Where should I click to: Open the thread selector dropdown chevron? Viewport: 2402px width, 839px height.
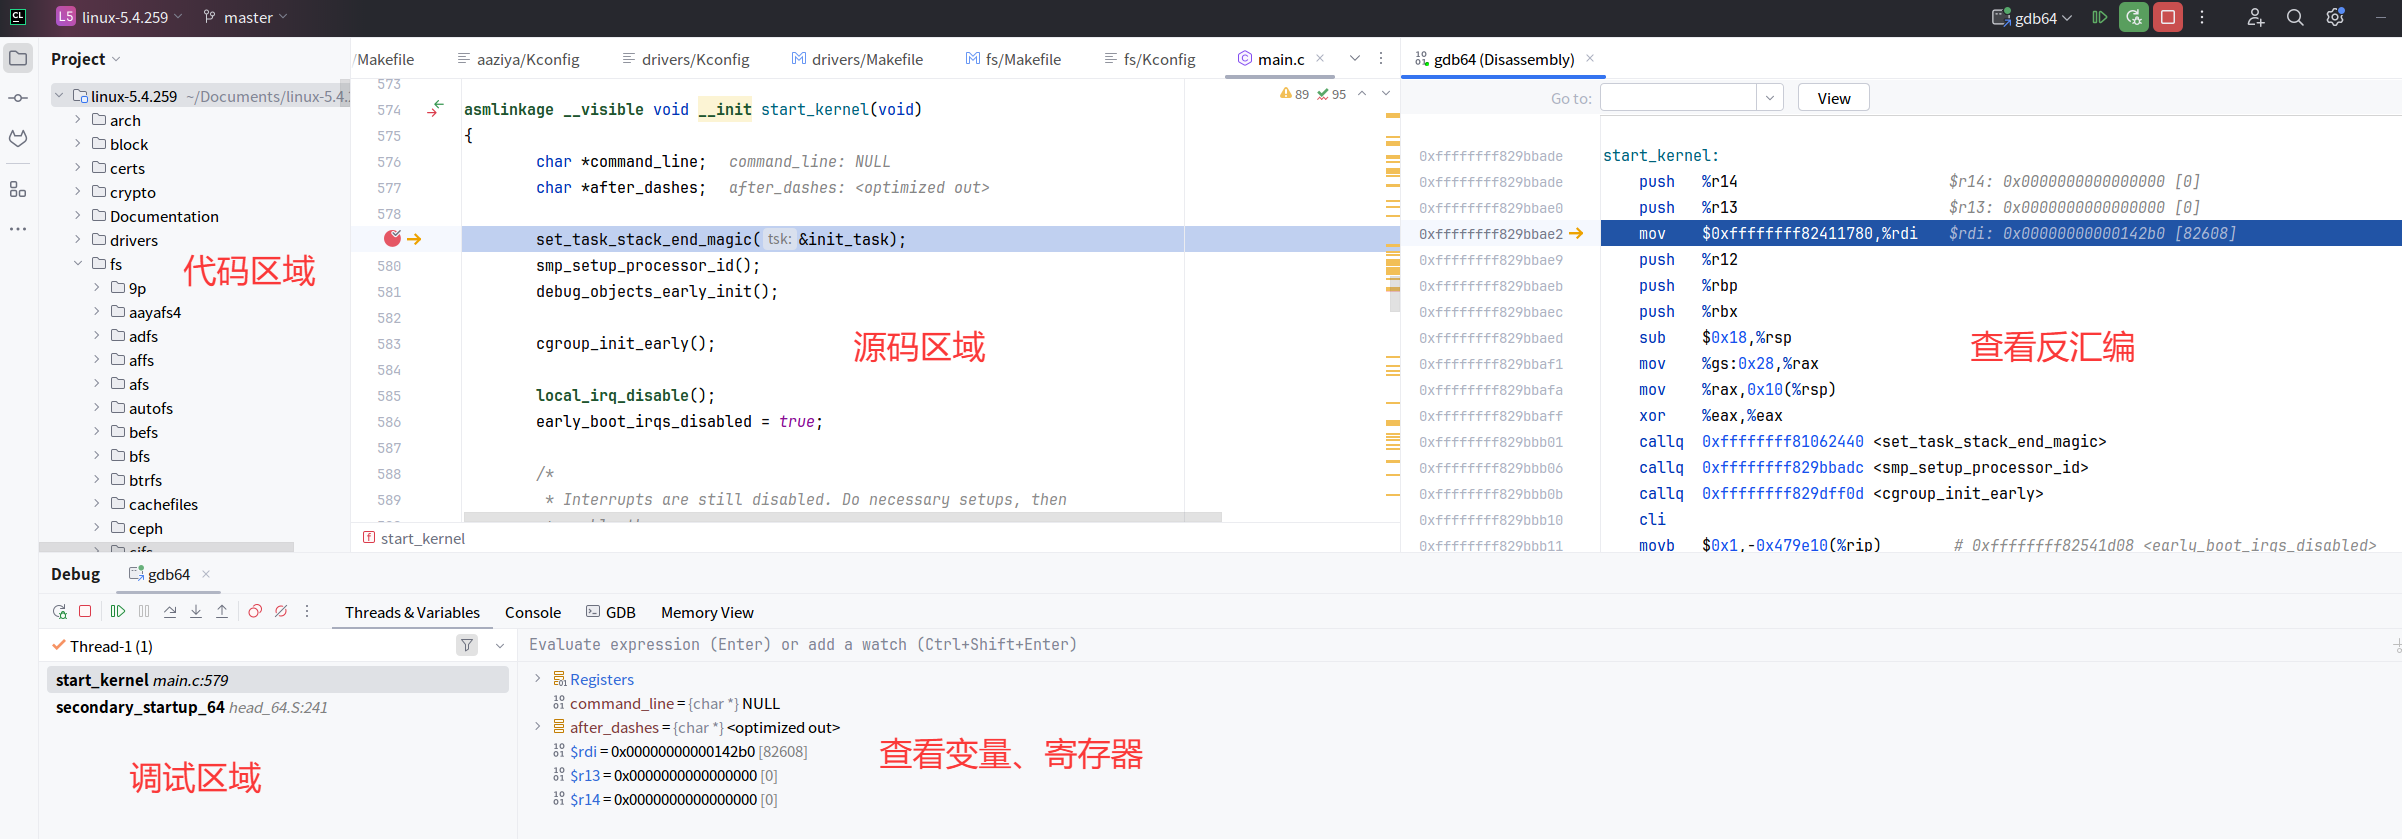[x=500, y=646]
